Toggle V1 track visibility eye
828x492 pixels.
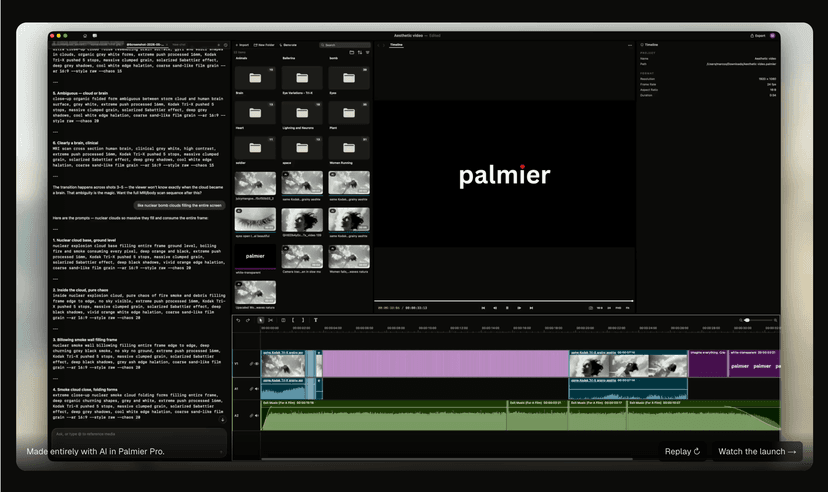point(257,364)
